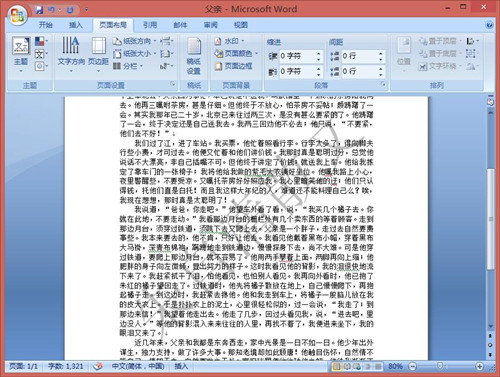
Task: Click the 字数: 1,321 word count
Action: tap(66, 366)
